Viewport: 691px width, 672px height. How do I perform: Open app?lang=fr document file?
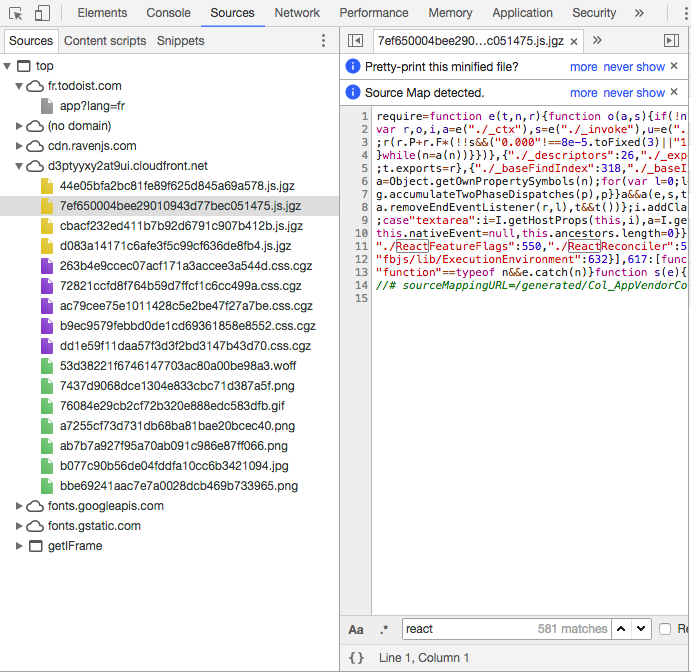[92, 106]
